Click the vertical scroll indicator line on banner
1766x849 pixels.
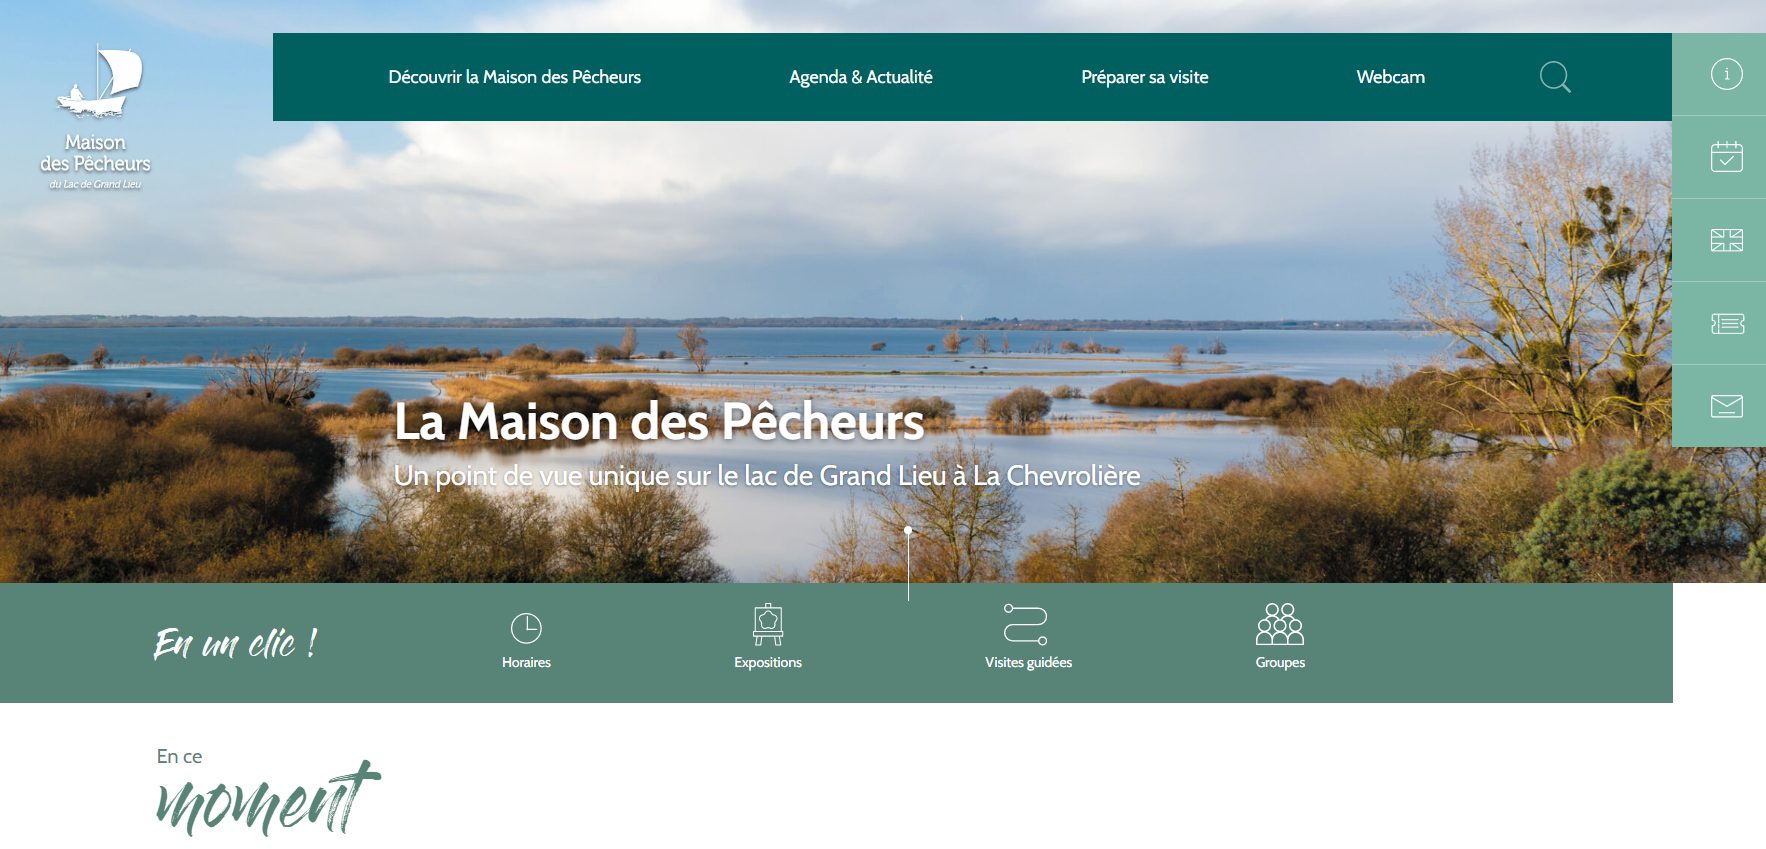pyautogui.click(x=908, y=563)
